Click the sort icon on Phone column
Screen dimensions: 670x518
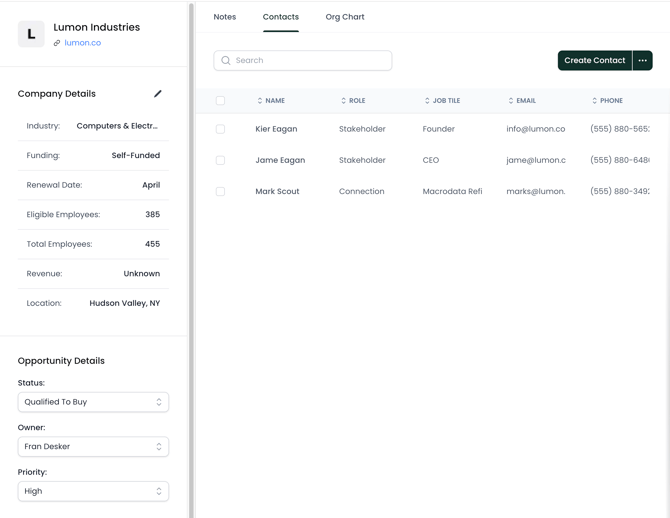(x=594, y=101)
